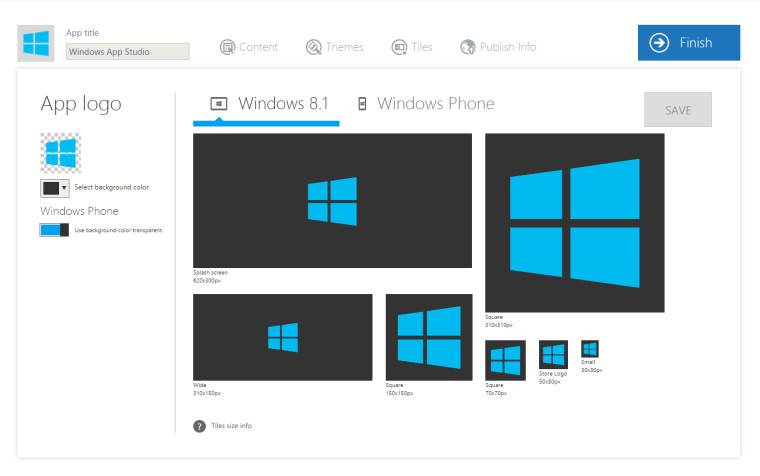
Task: Click the SAVE button
Action: click(x=678, y=110)
